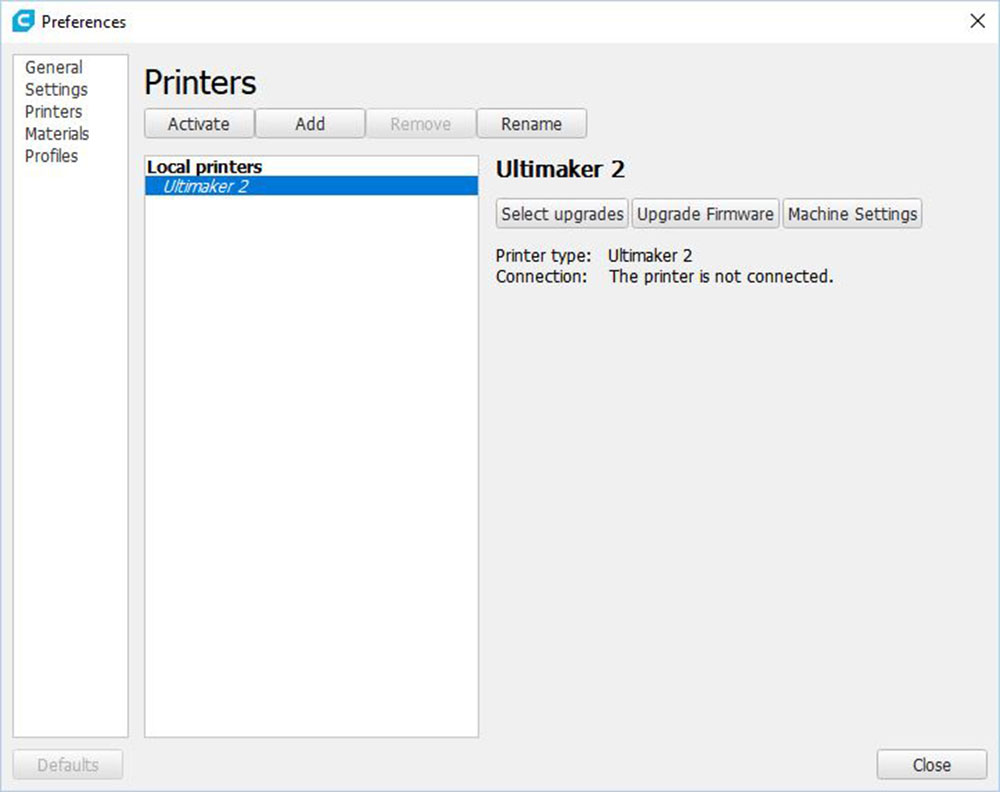Click the greyed-out Remove button
1000x792 pixels.
[420, 124]
